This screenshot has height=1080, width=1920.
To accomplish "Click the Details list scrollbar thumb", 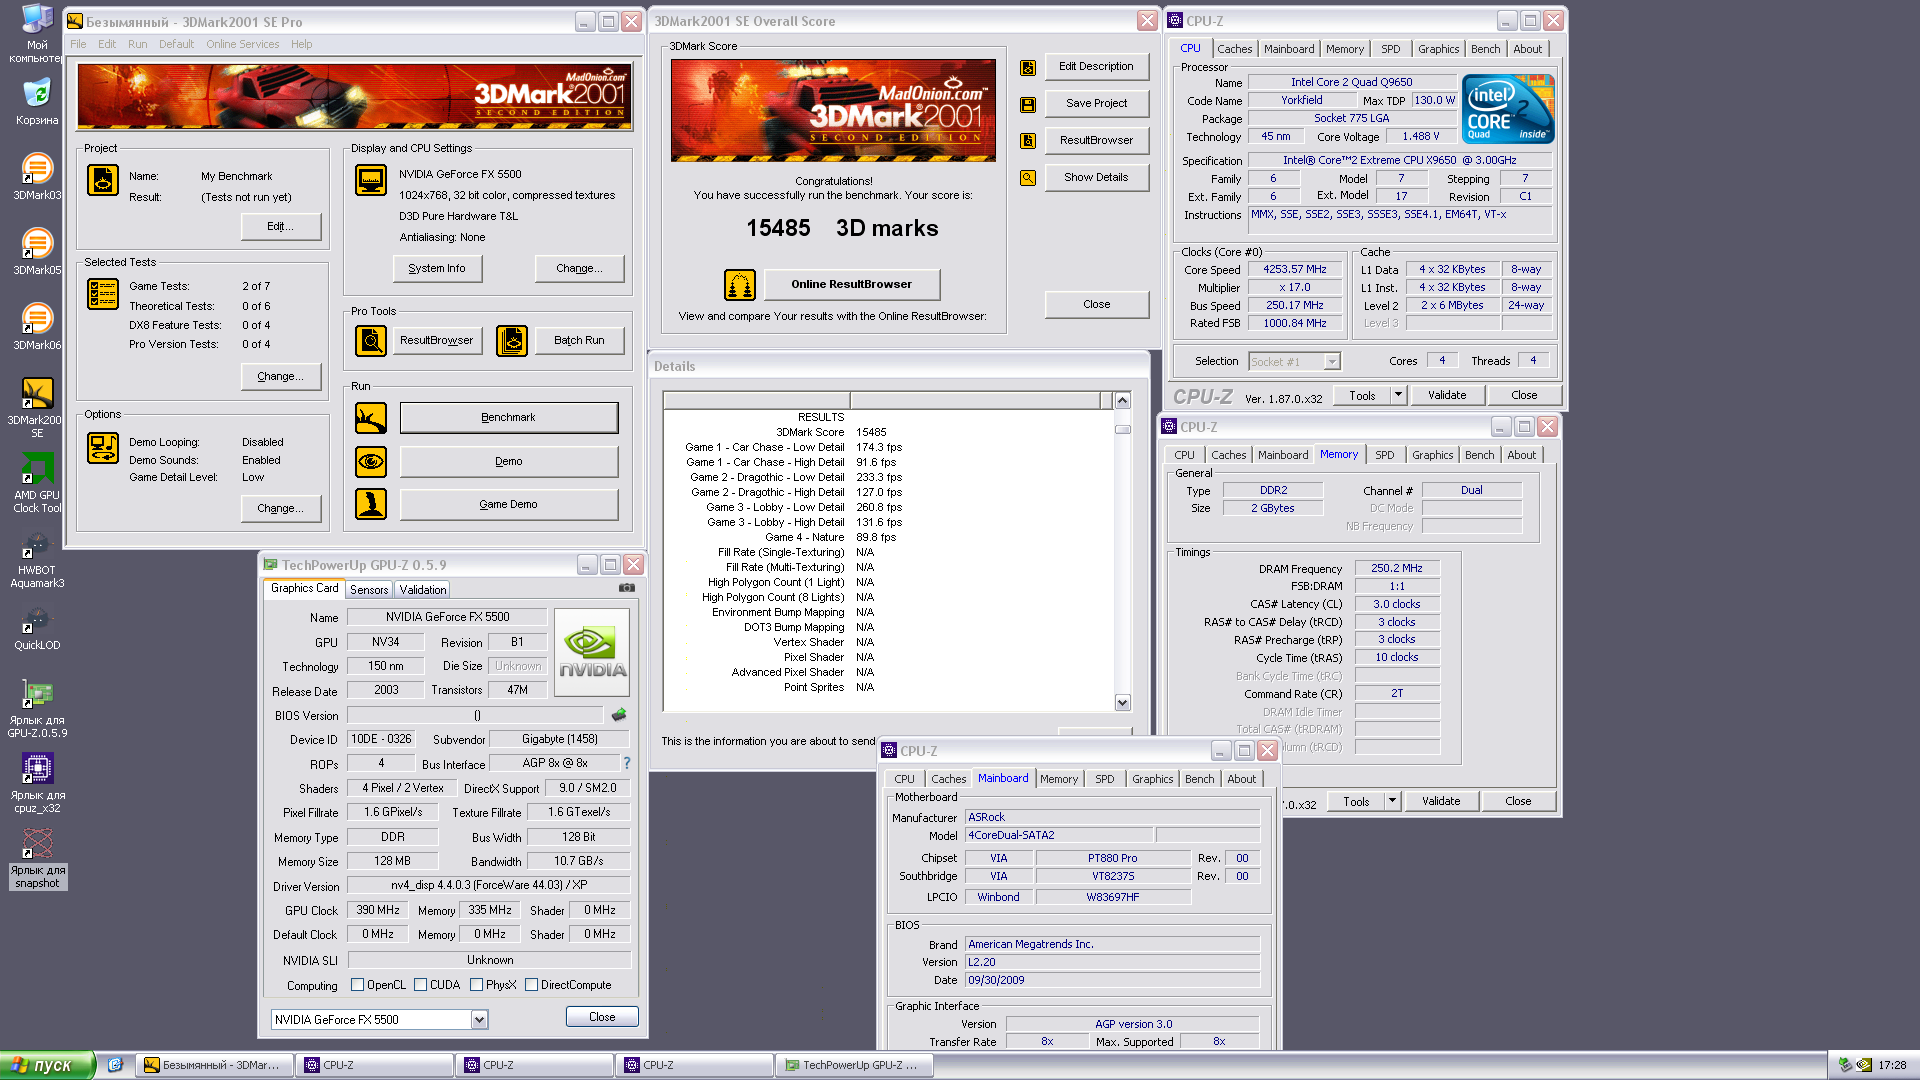I will pos(1122,429).
